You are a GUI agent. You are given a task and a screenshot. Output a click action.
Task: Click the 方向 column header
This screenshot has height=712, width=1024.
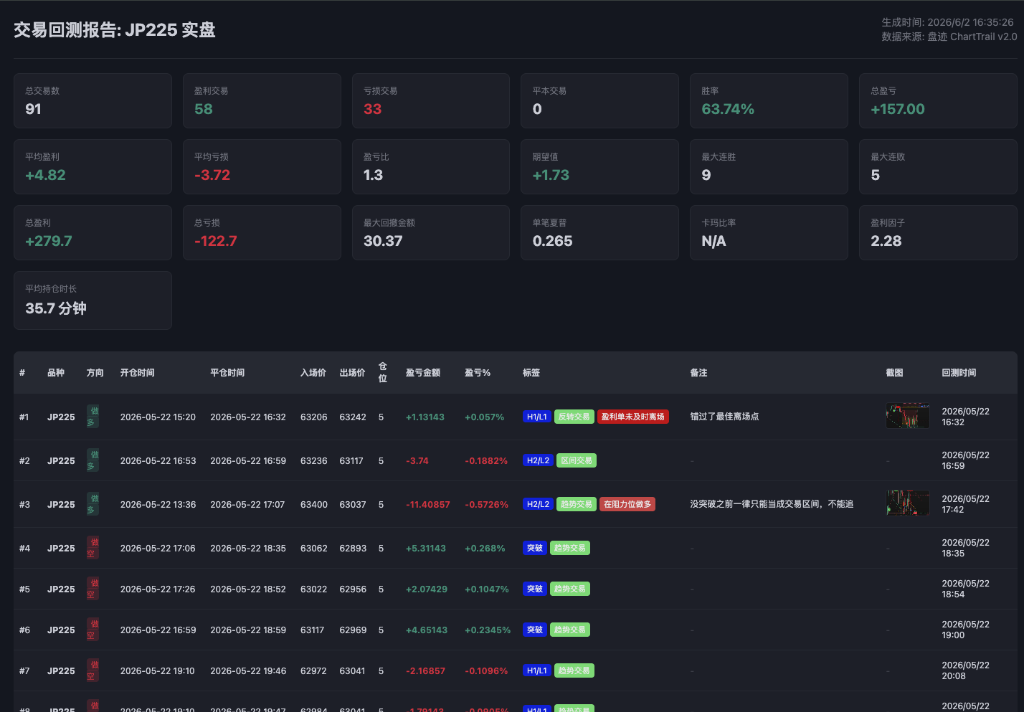click(95, 373)
